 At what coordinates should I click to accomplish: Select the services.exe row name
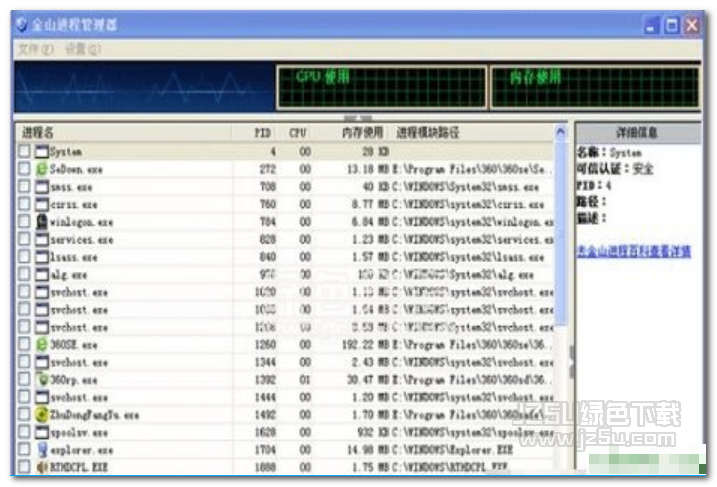pos(81,240)
